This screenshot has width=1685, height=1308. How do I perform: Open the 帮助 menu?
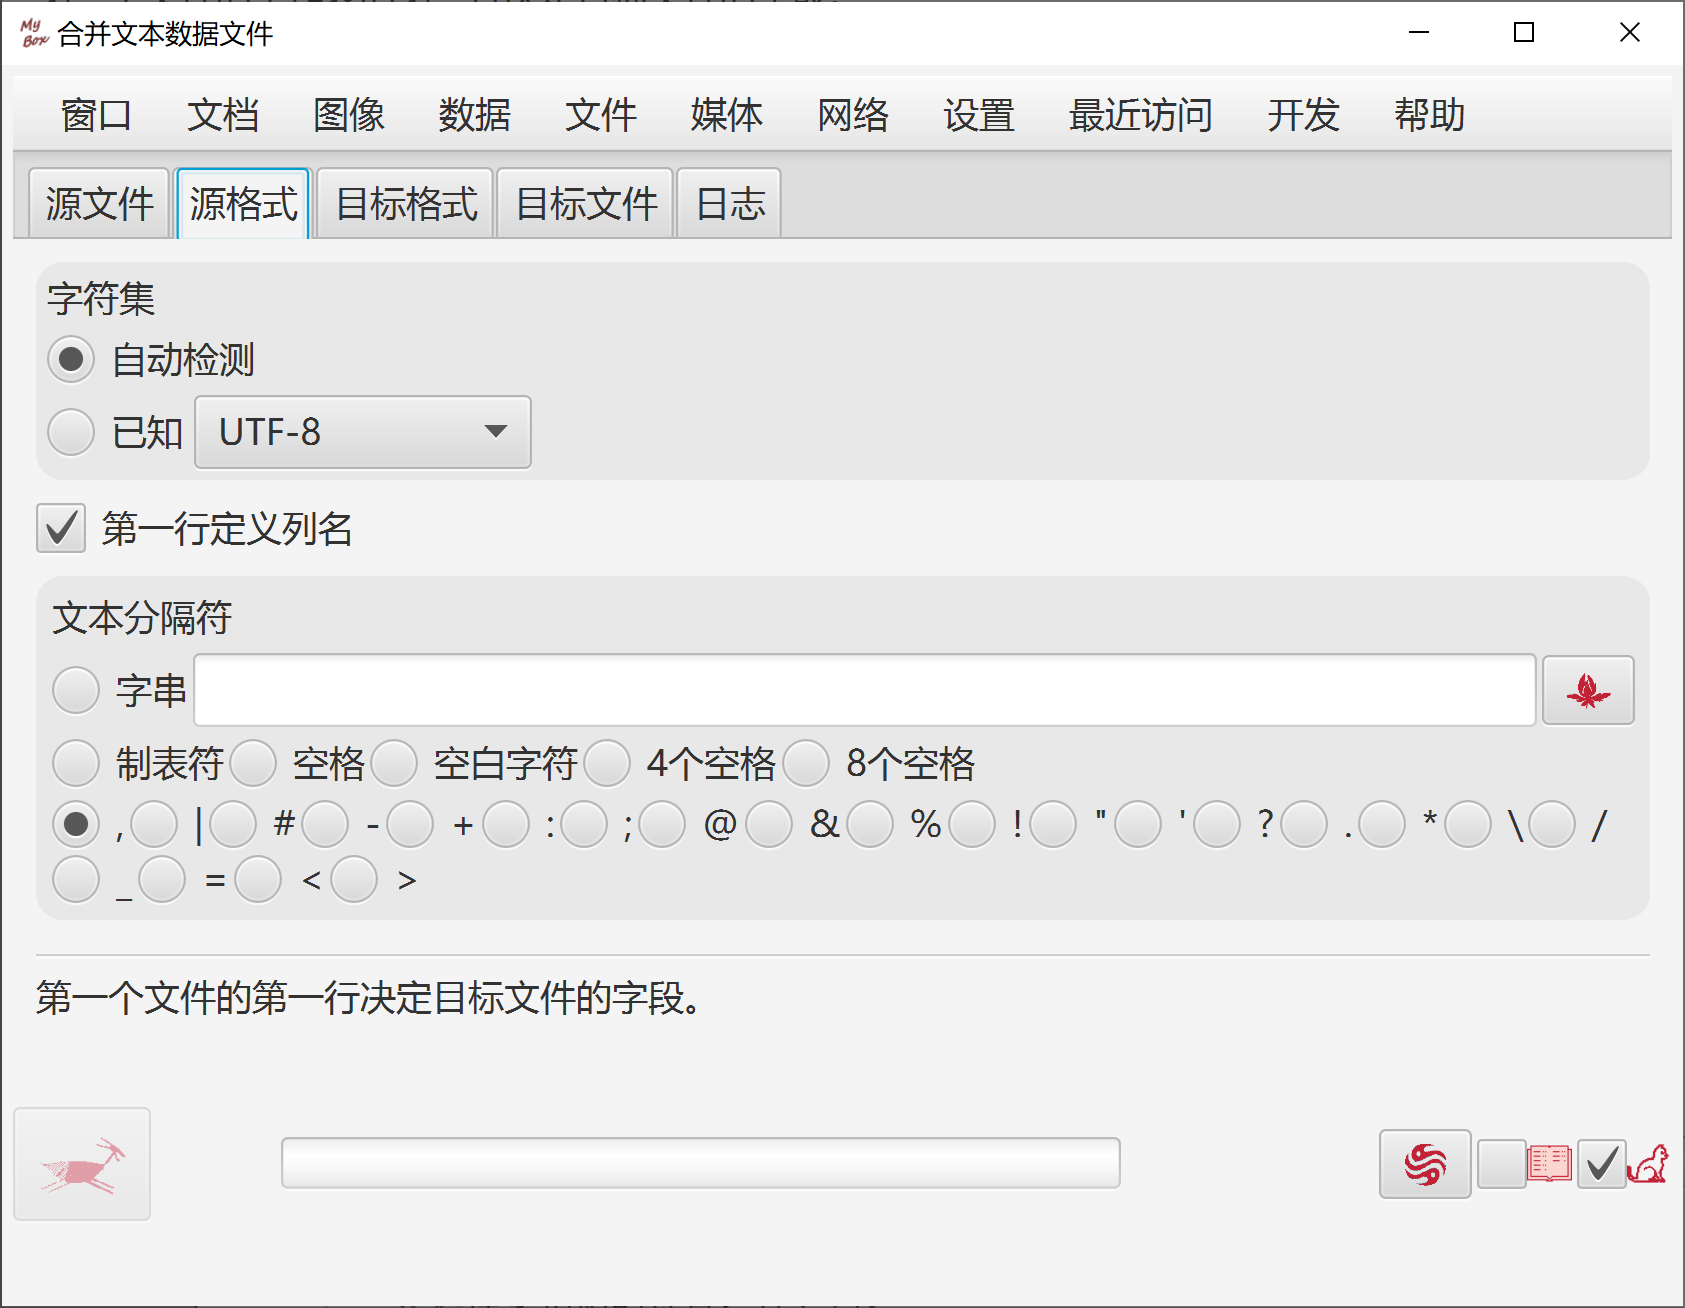[1430, 115]
